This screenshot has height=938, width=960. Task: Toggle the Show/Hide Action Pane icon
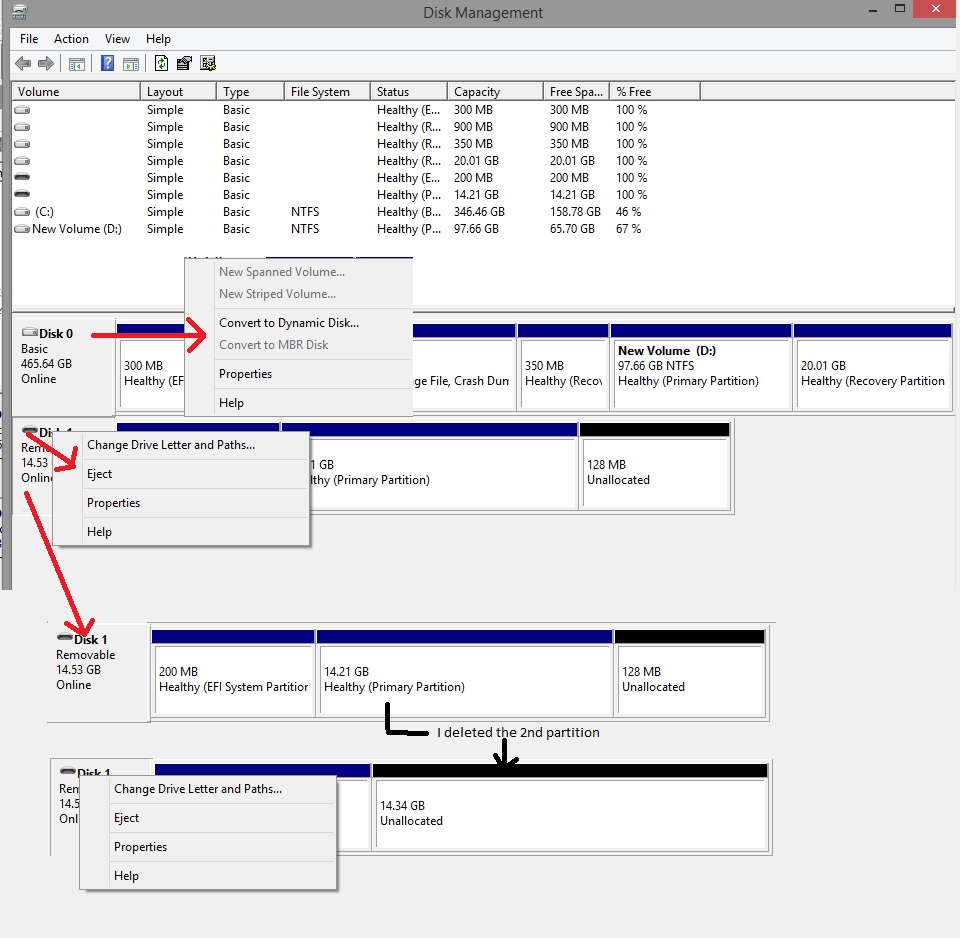[131, 64]
